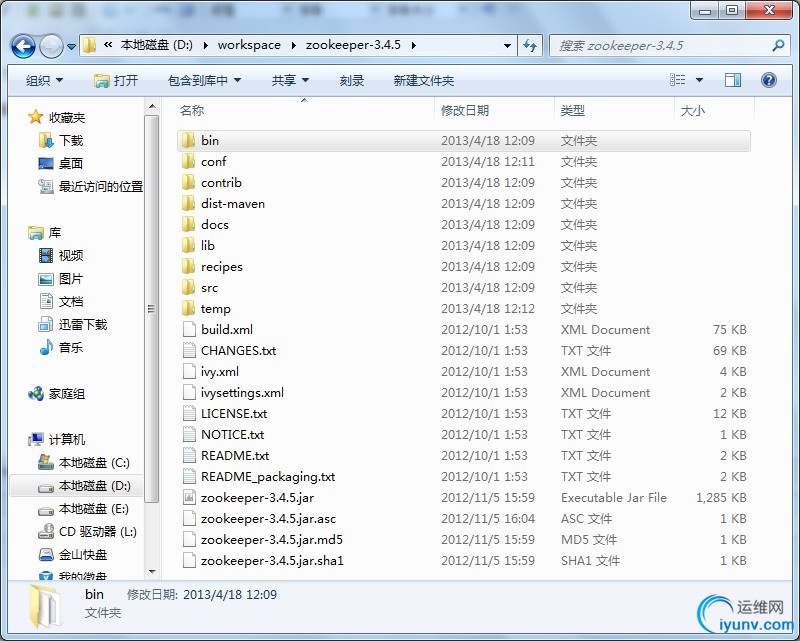Expand the arrow after 本地磁盘 (D:) breadcrumb
The width and height of the screenshot is (800, 641).
(206, 45)
